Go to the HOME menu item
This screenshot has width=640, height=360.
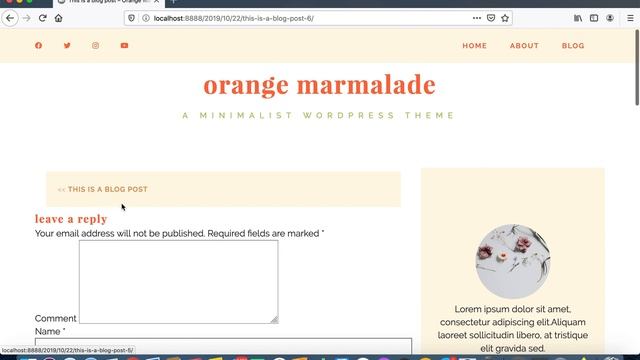click(474, 46)
